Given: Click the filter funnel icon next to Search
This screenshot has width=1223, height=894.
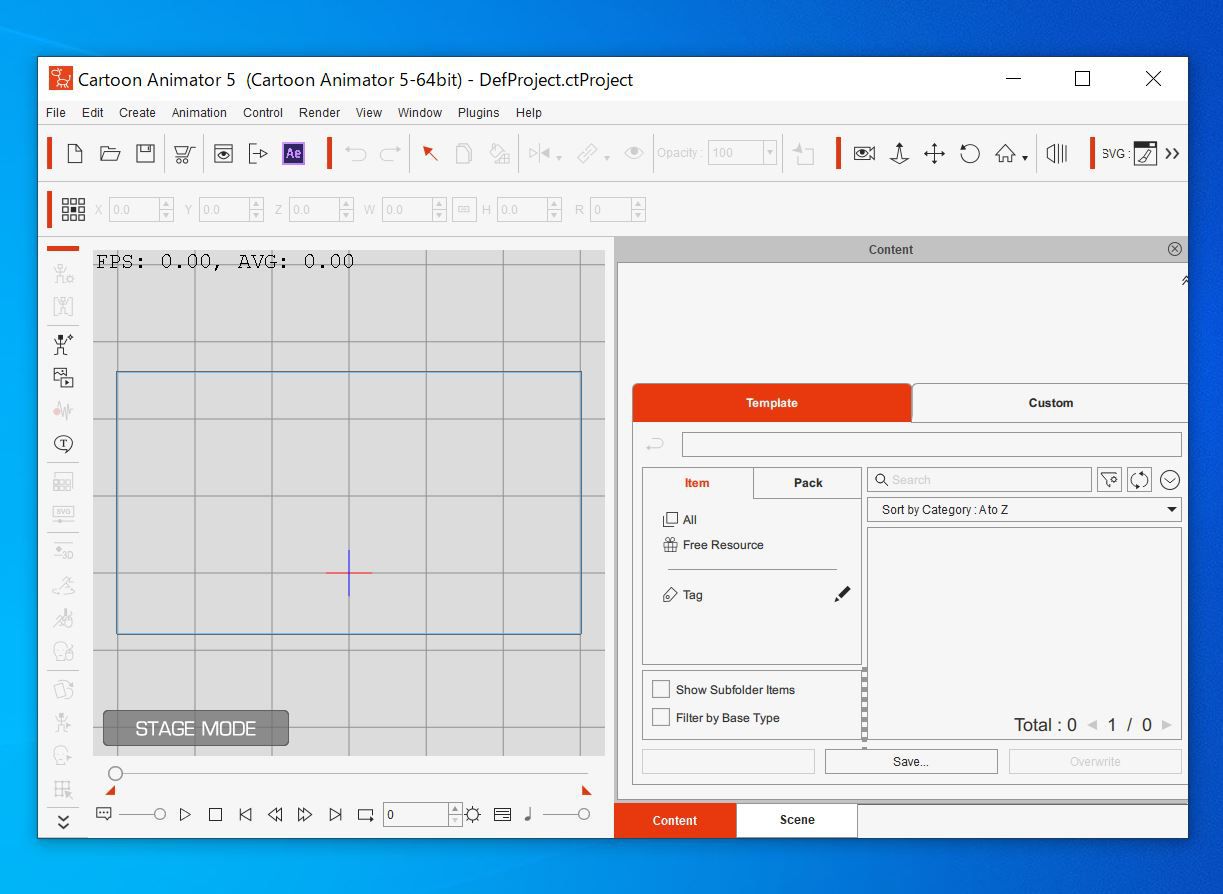Looking at the screenshot, I should coord(1109,480).
